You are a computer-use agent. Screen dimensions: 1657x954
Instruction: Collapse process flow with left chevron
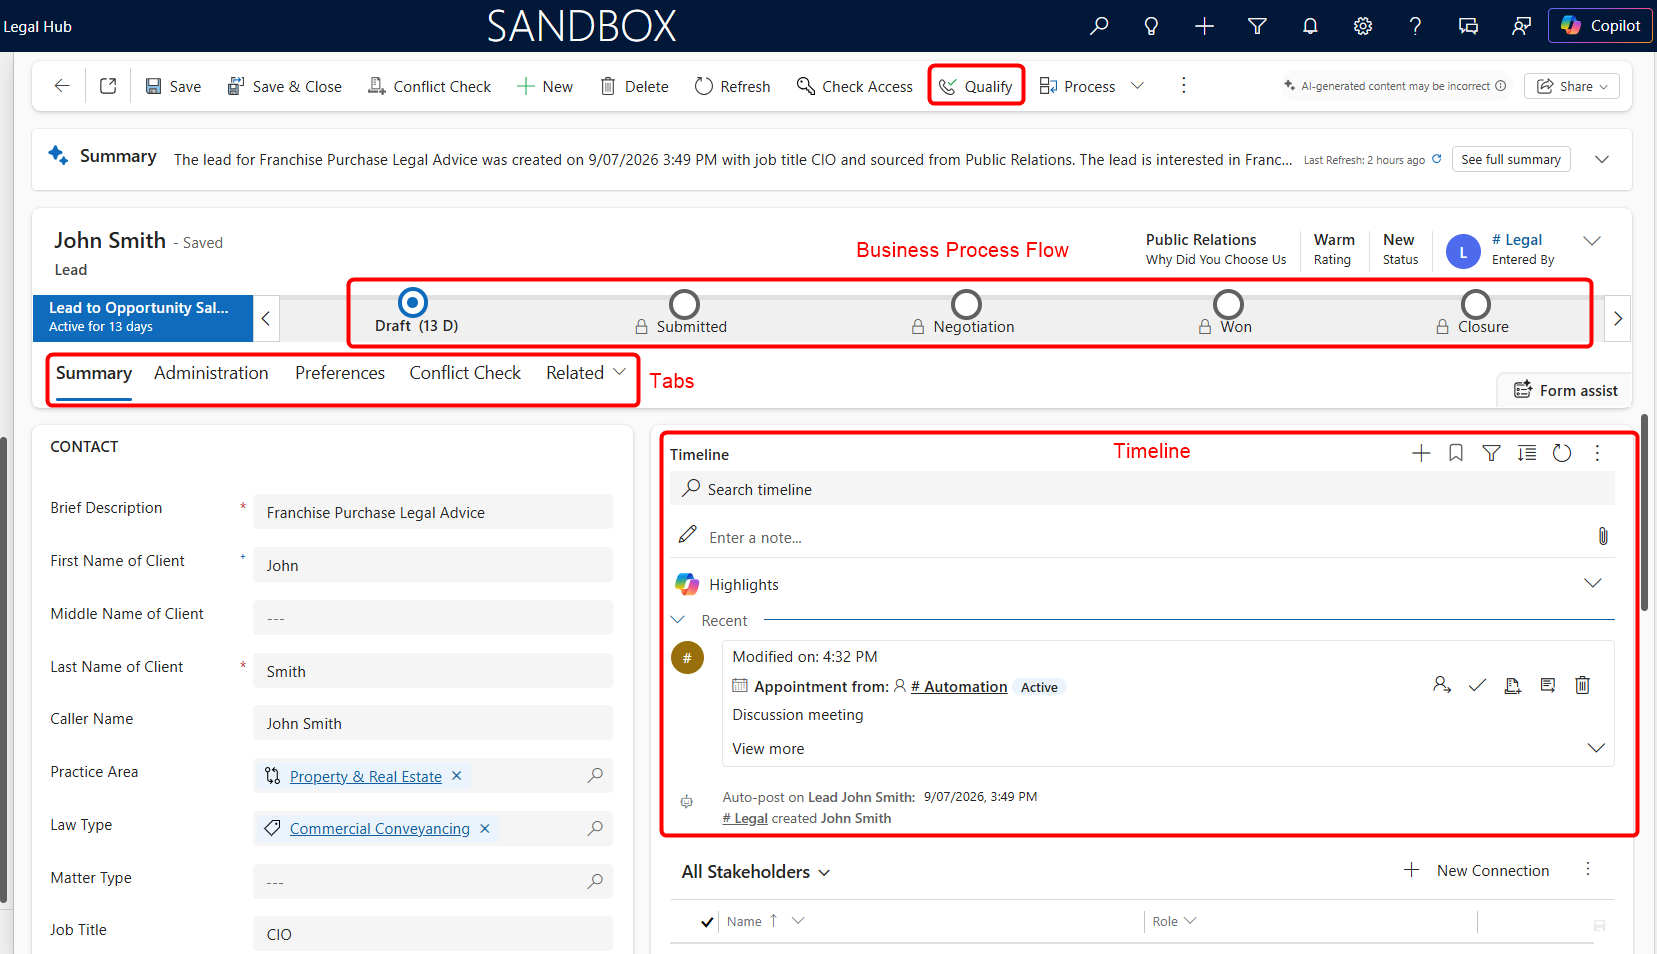[x=266, y=319]
